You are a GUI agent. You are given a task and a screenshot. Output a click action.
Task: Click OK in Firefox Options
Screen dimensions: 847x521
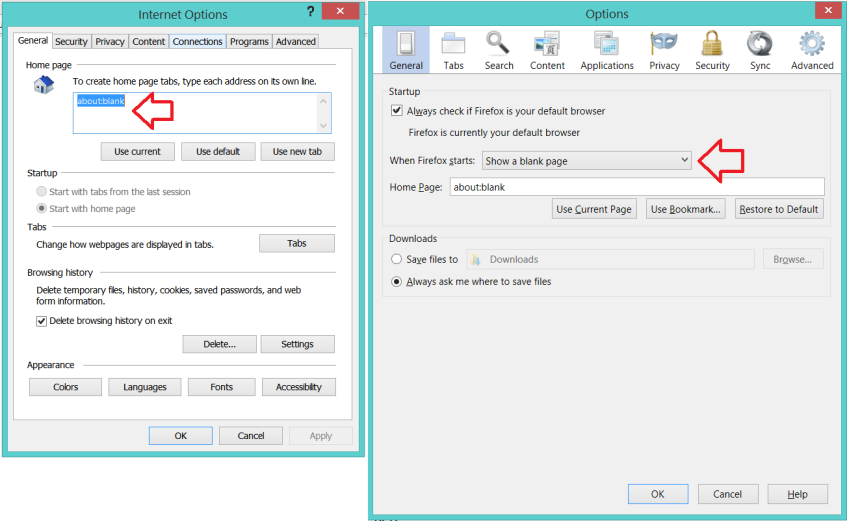pos(658,494)
